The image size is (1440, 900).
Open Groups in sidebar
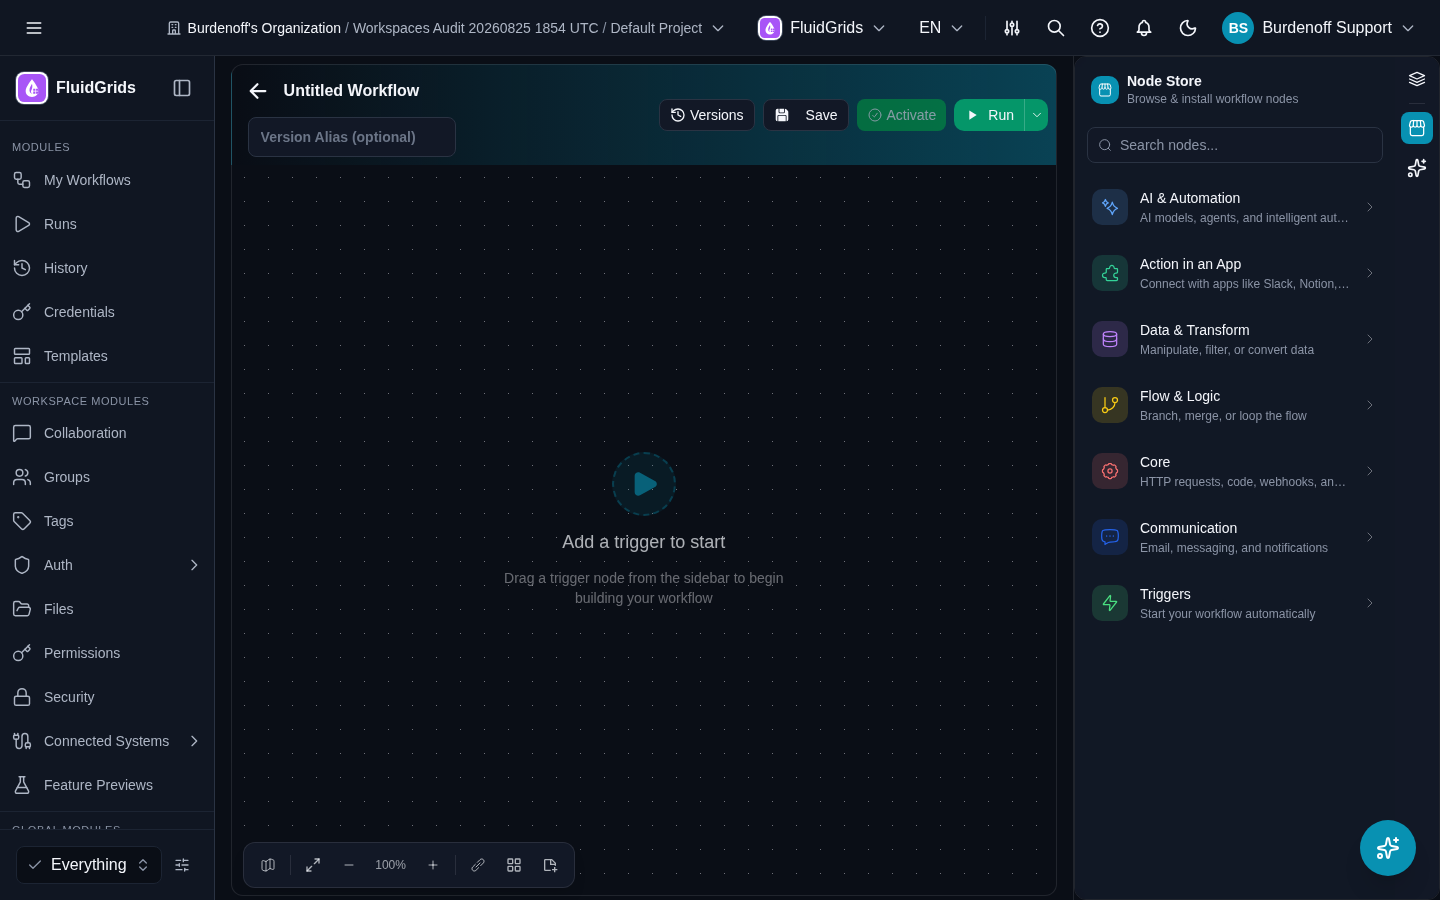click(x=107, y=477)
